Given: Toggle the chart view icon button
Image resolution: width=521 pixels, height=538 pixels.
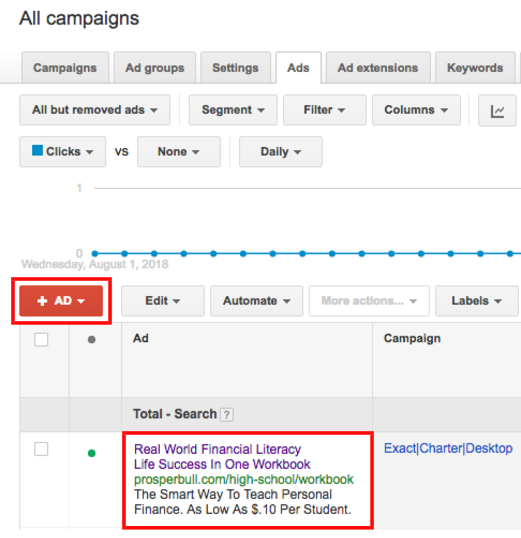Looking at the screenshot, I should (x=497, y=110).
